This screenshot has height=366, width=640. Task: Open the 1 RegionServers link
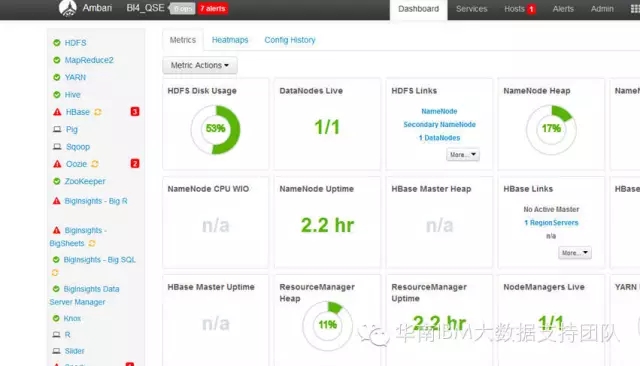click(551, 223)
